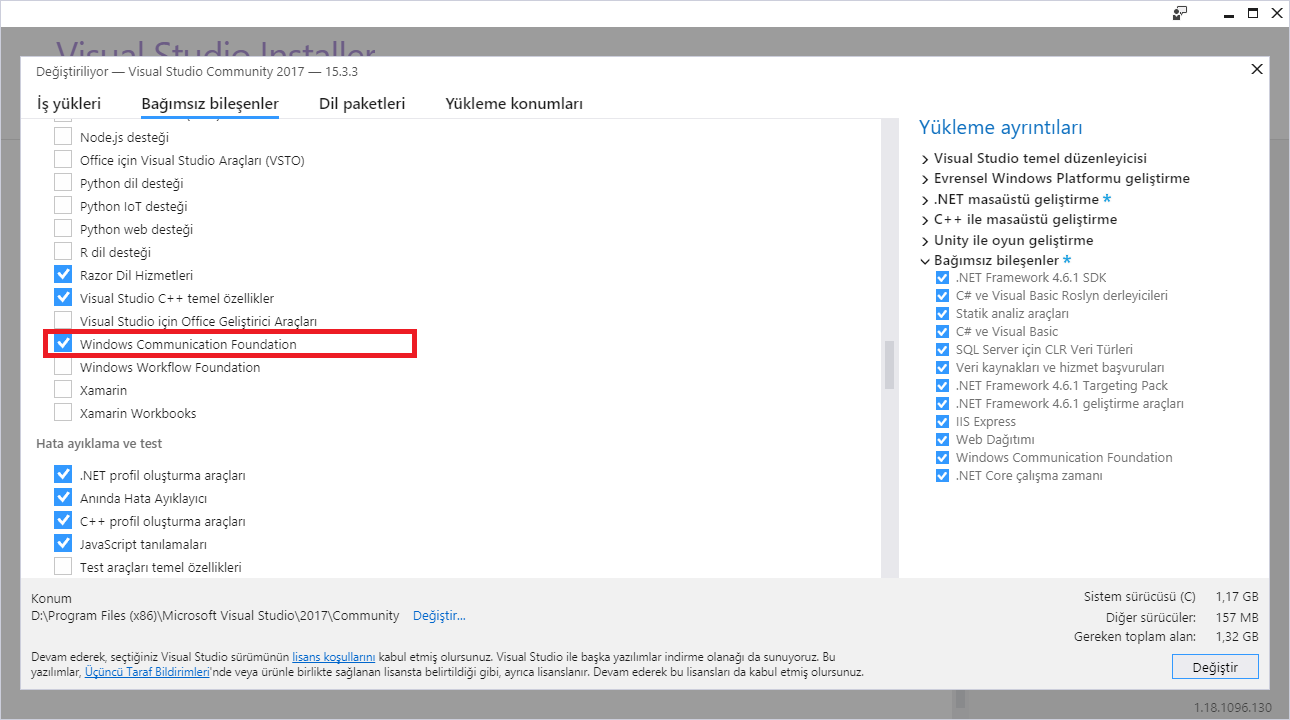Uncheck Visual Studio C++ temel özellikler

(63, 298)
